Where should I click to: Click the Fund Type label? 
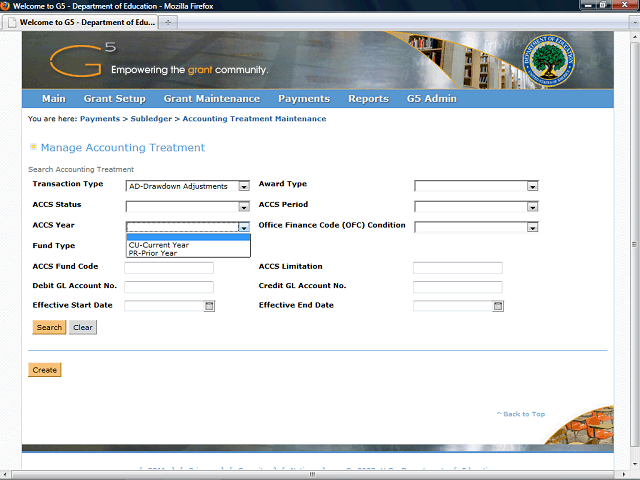(x=54, y=246)
